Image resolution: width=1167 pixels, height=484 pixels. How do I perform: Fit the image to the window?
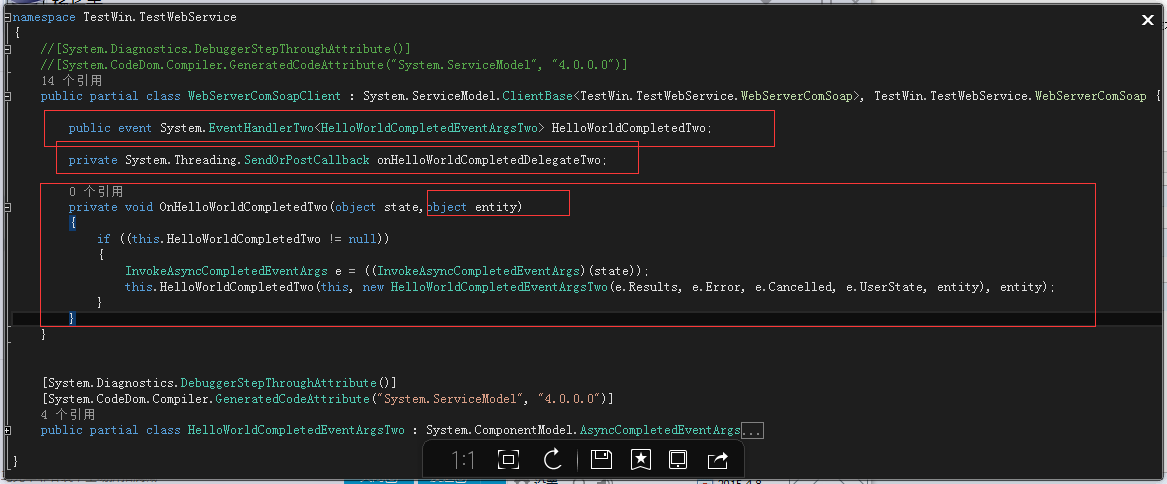pyautogui.click(x=508, y=460)
